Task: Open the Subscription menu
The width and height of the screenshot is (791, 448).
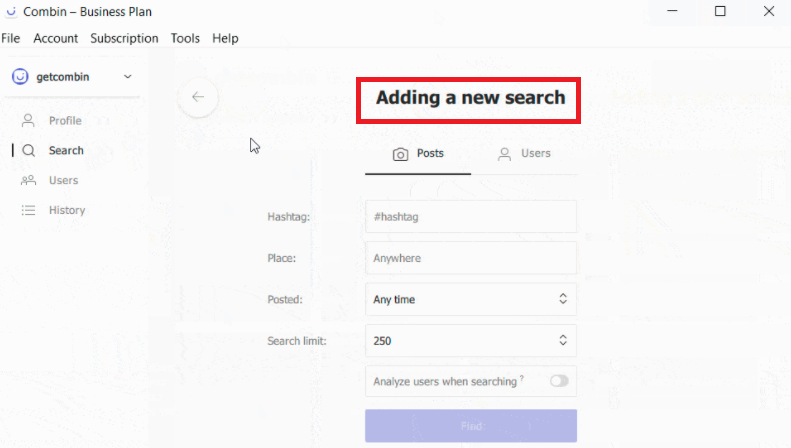Action: pos(124,38)
